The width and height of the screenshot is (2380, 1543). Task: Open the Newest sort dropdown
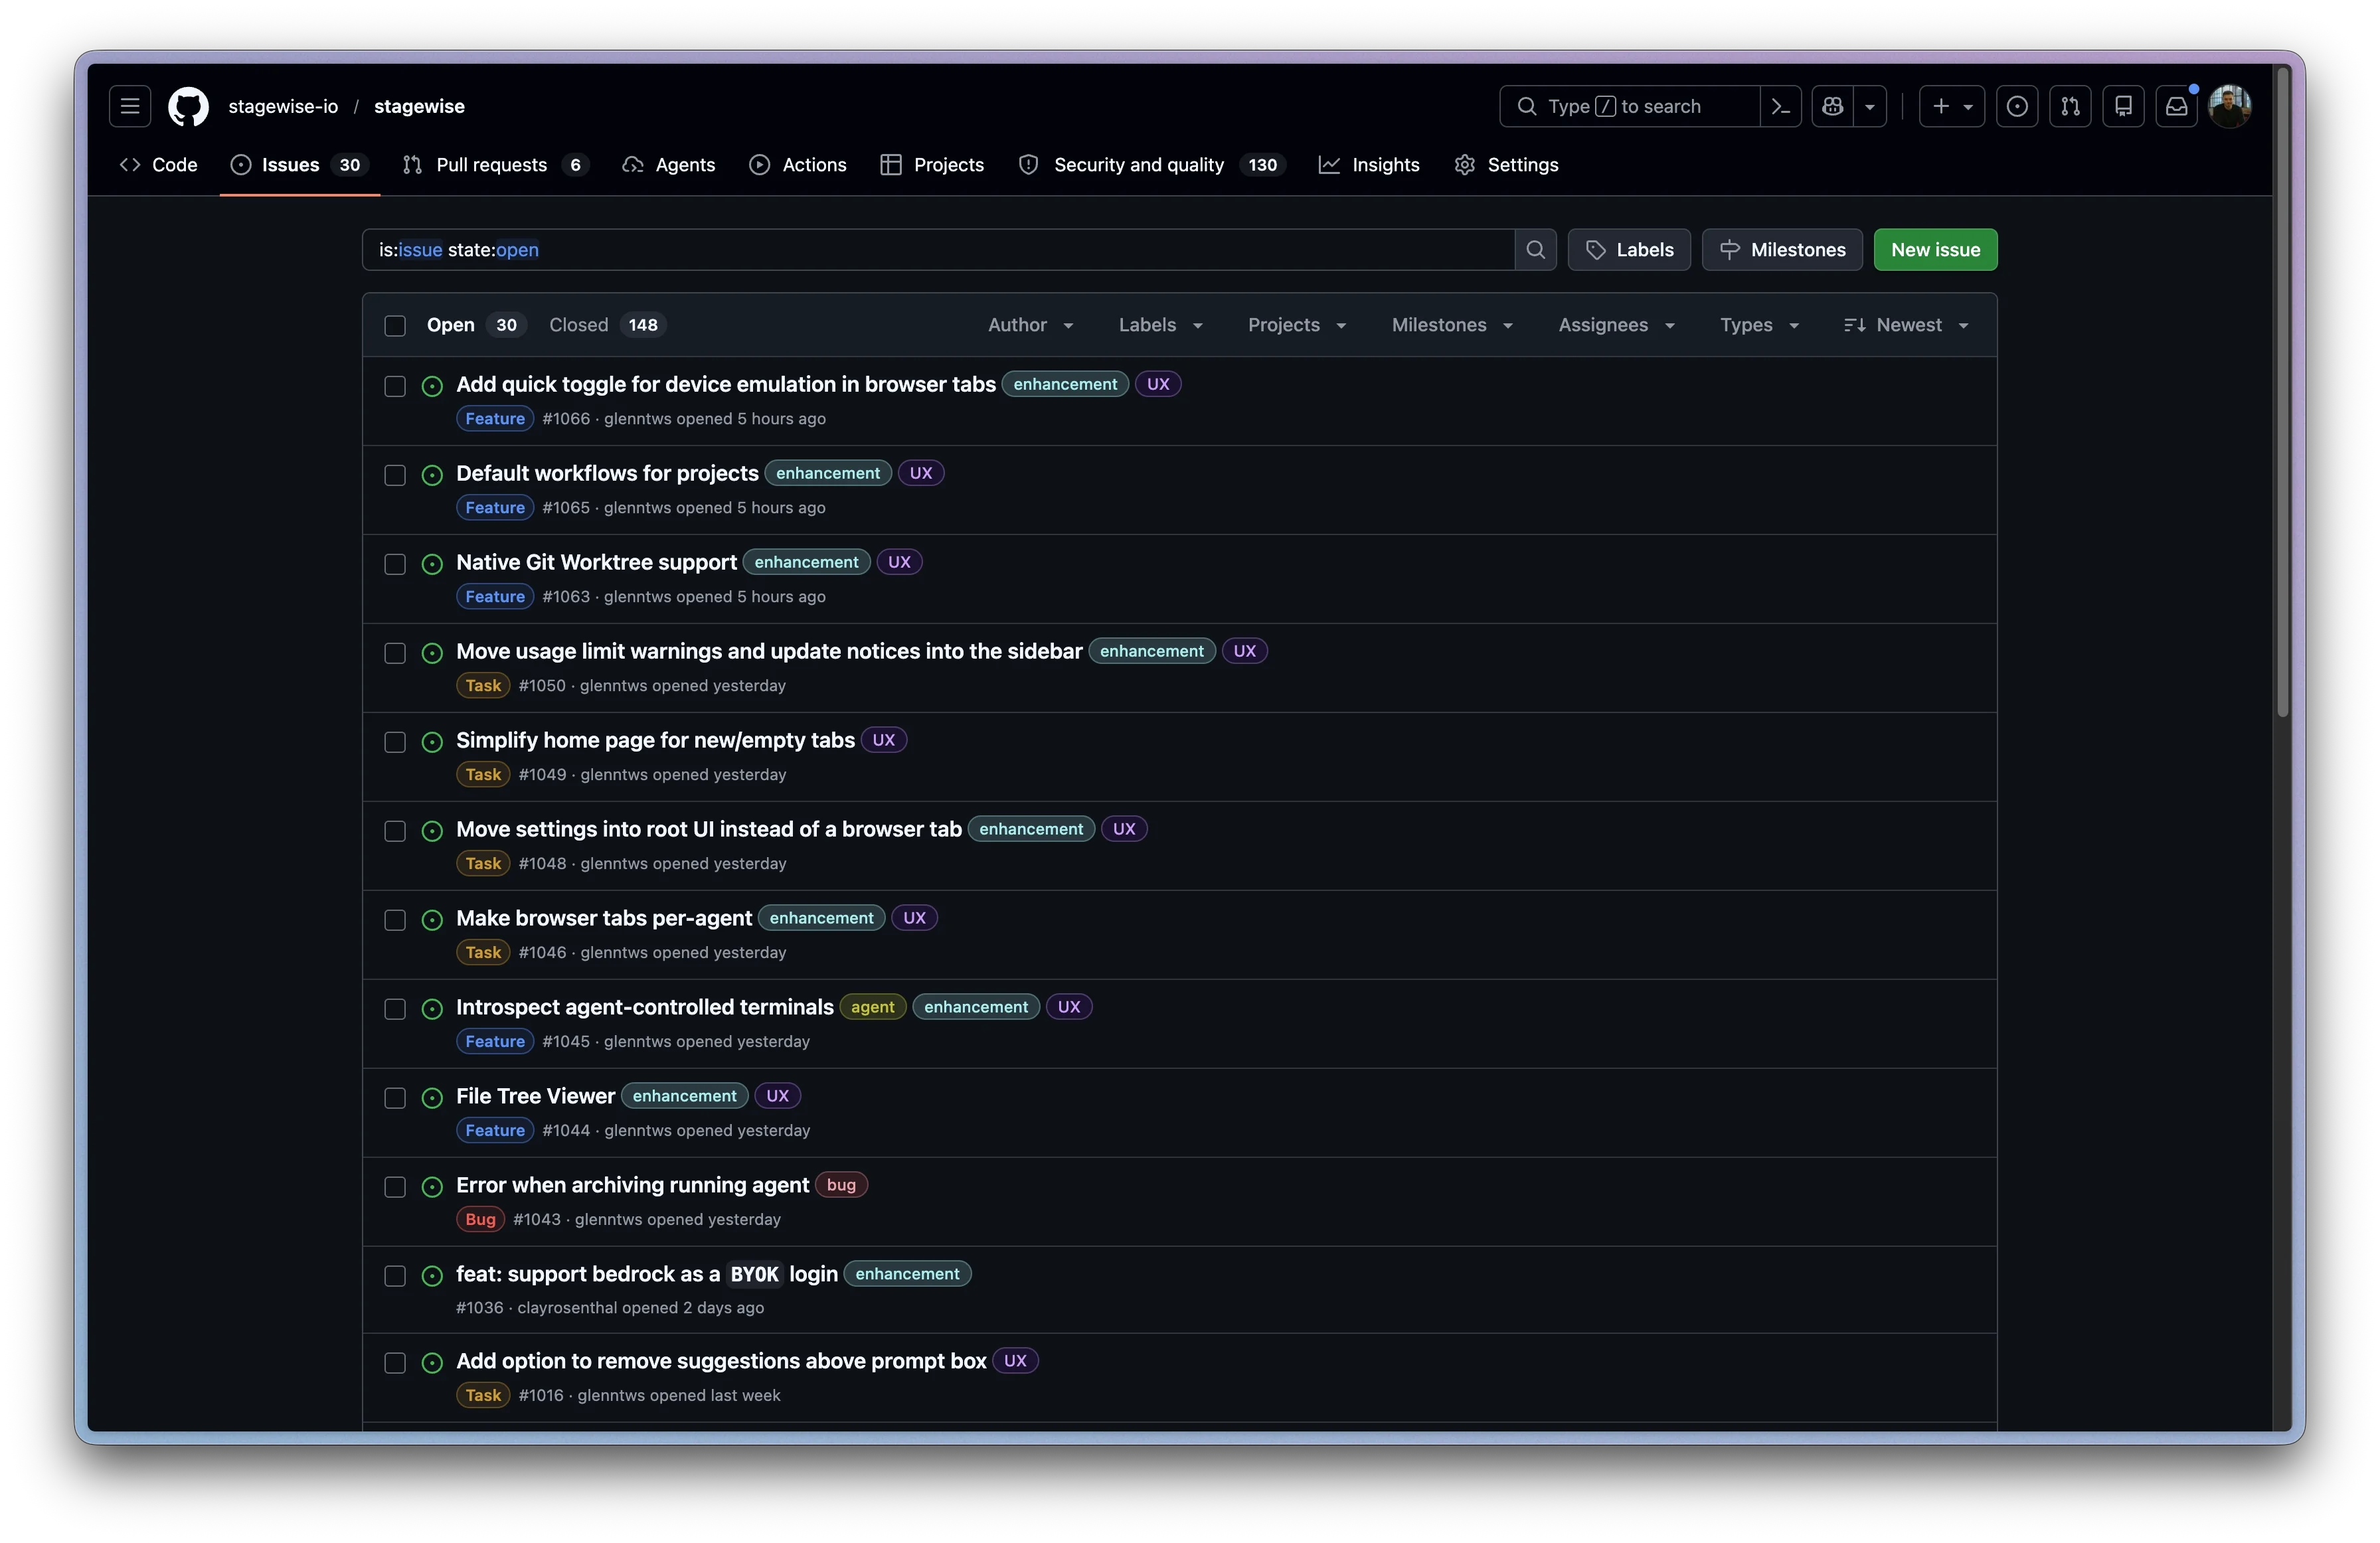1906,325
